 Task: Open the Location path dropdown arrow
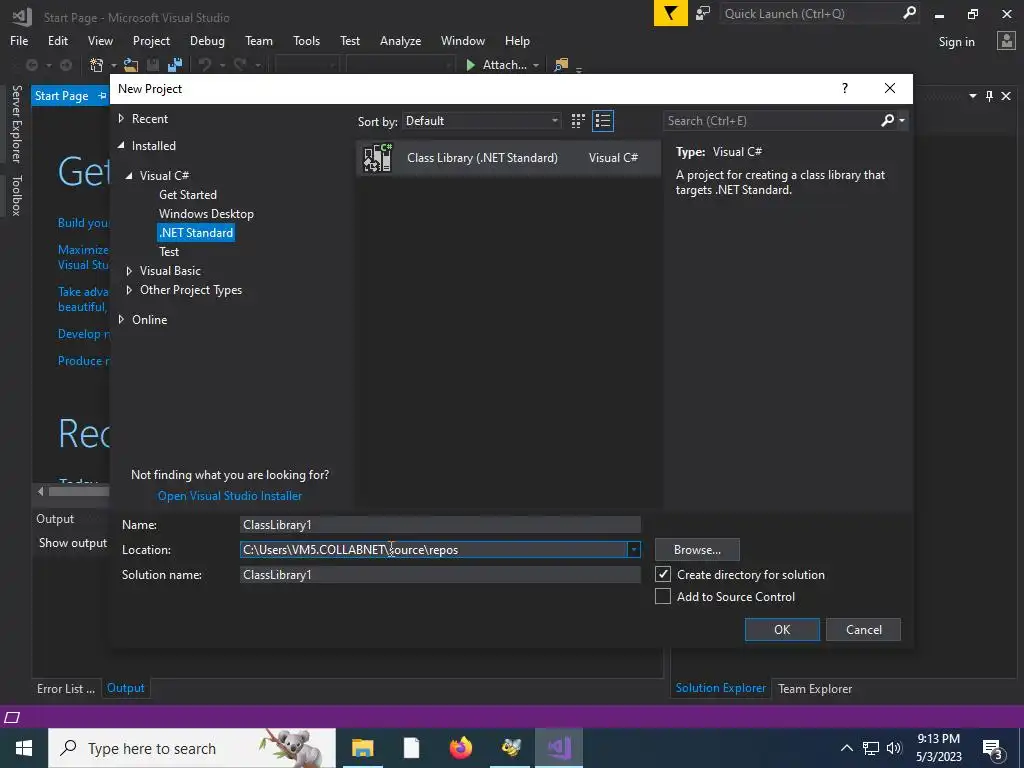[x=633, y=550]
